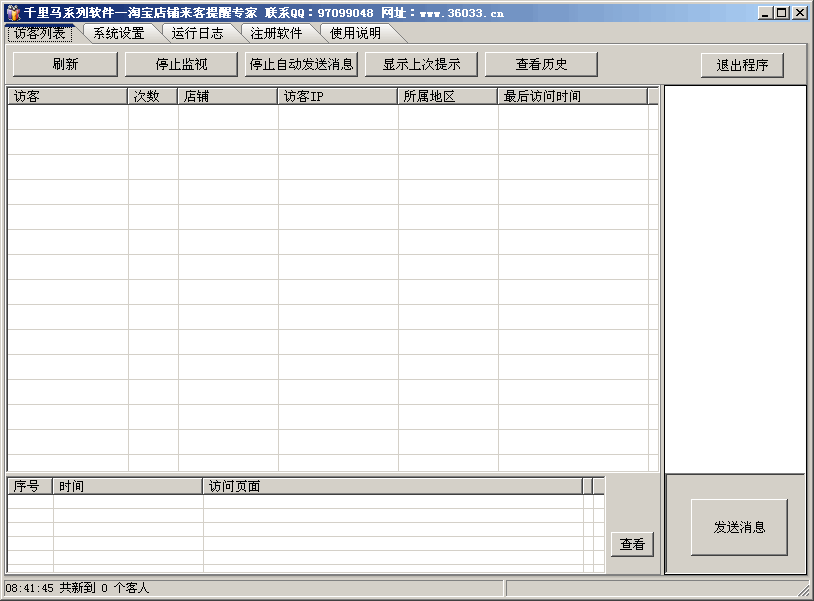Click the 刷新 button
This screenshot has height=601, width=814.
pos(65,64)
